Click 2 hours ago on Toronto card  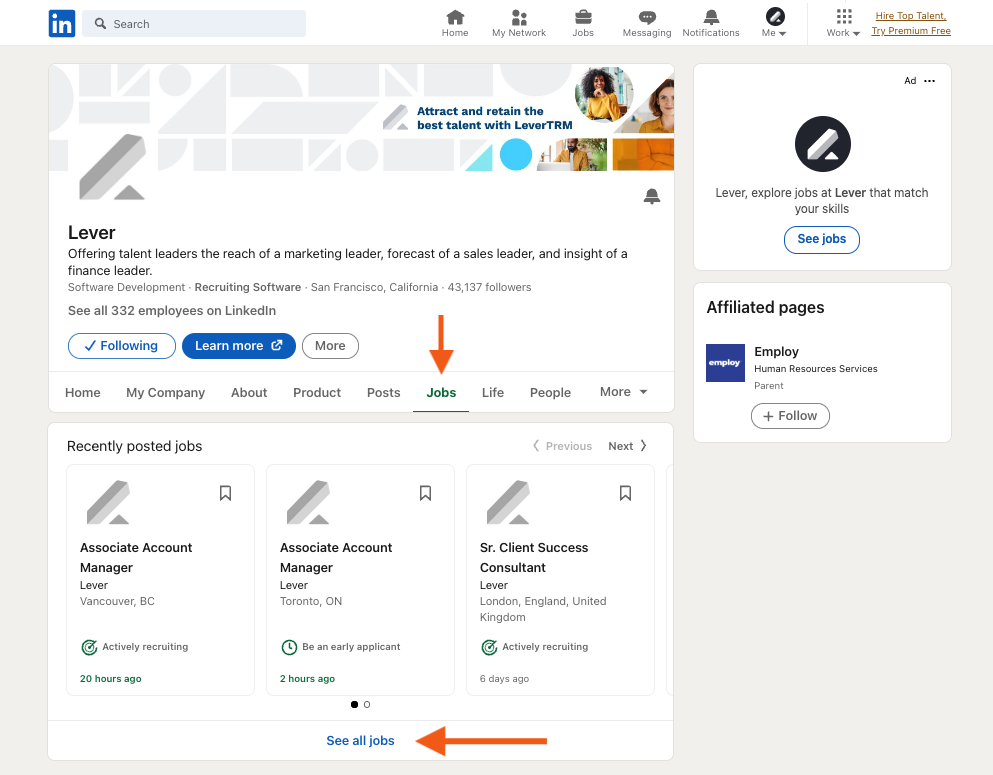coord(307,679)
